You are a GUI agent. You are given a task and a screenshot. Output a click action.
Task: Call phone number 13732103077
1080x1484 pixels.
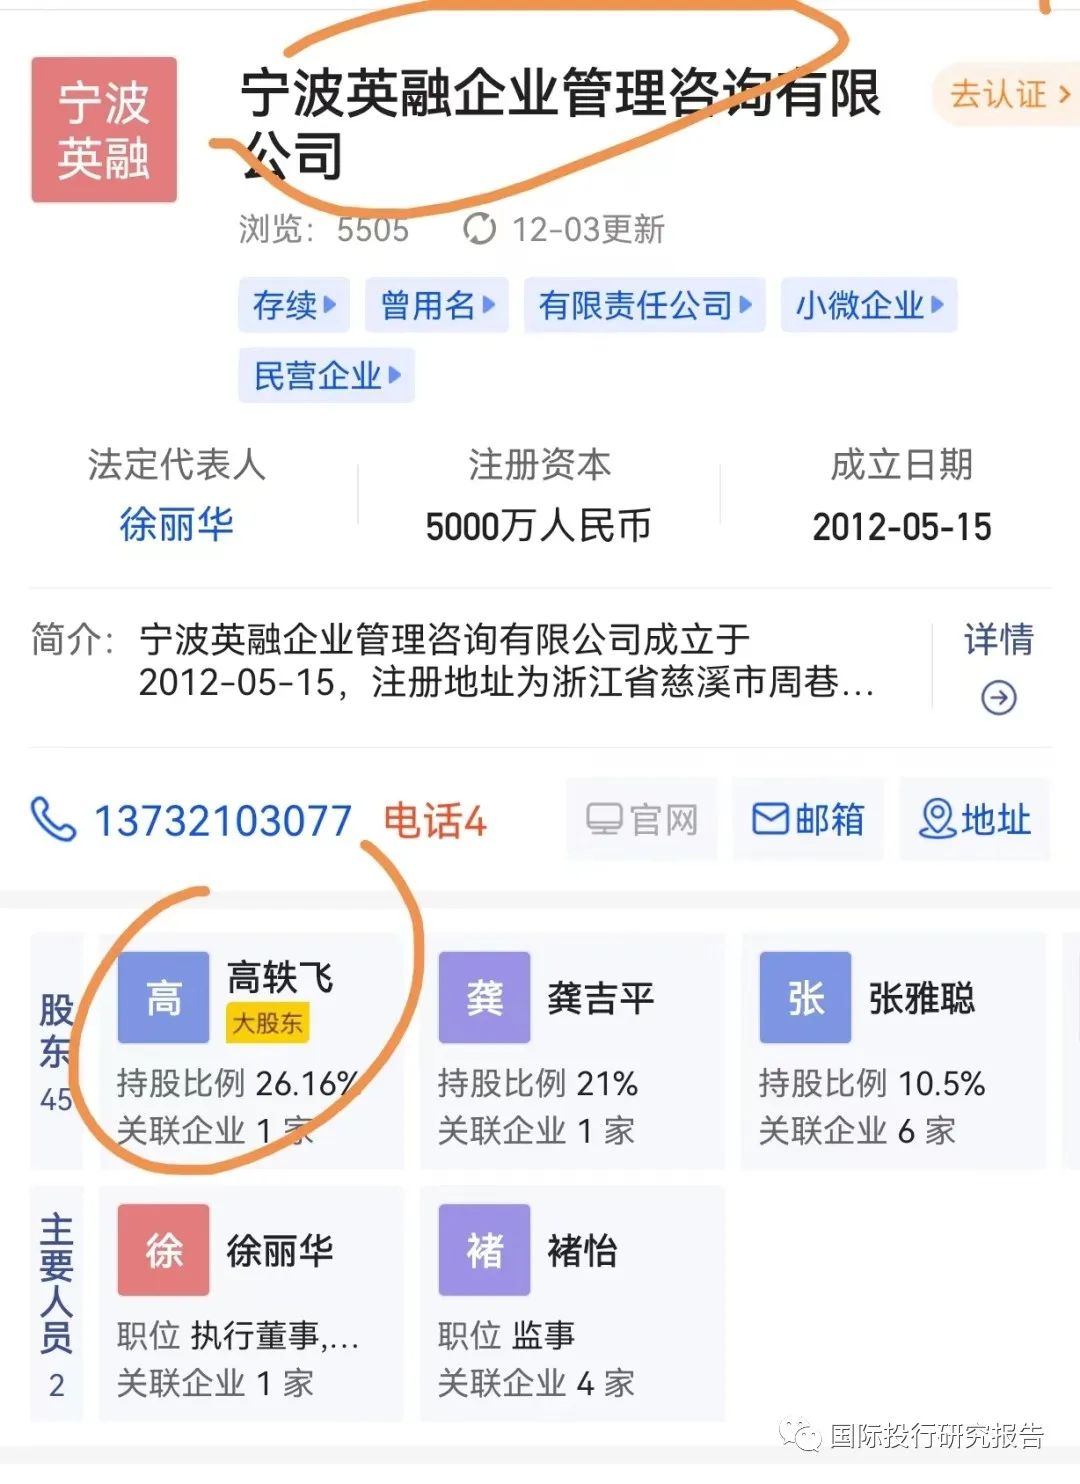point(222,821)
